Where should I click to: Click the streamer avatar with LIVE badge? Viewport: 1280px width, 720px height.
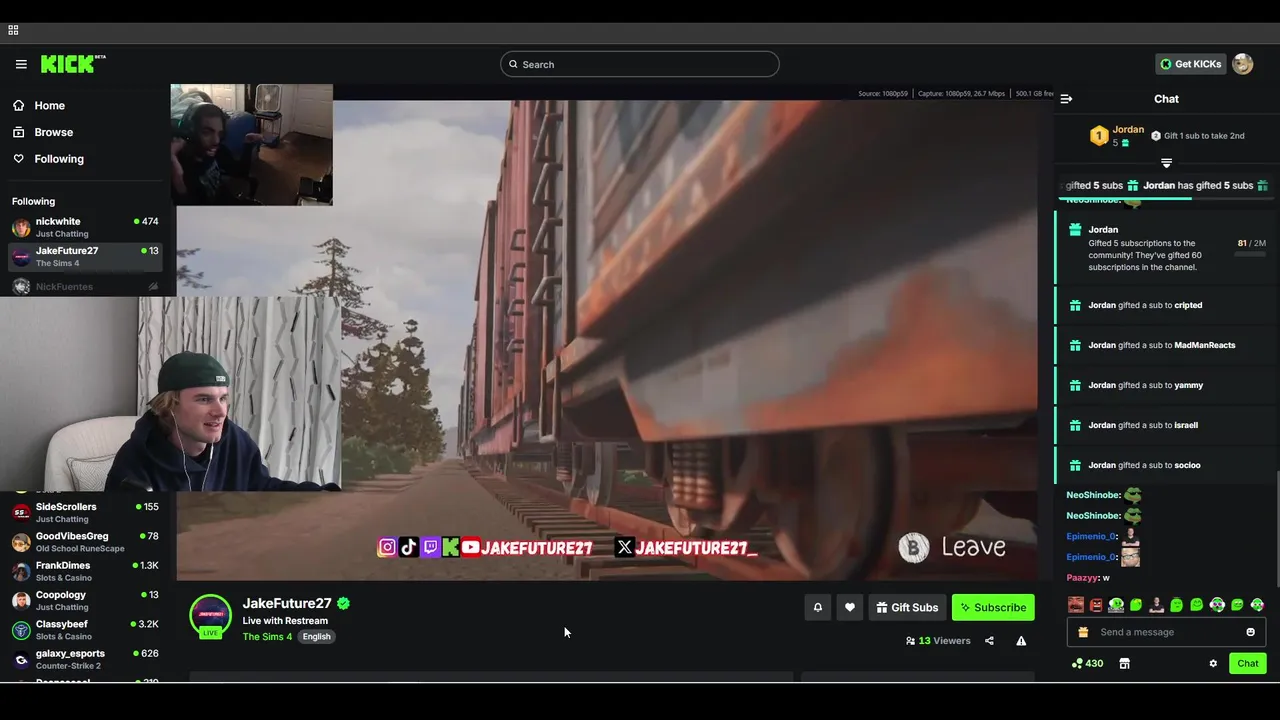(211, 616)
